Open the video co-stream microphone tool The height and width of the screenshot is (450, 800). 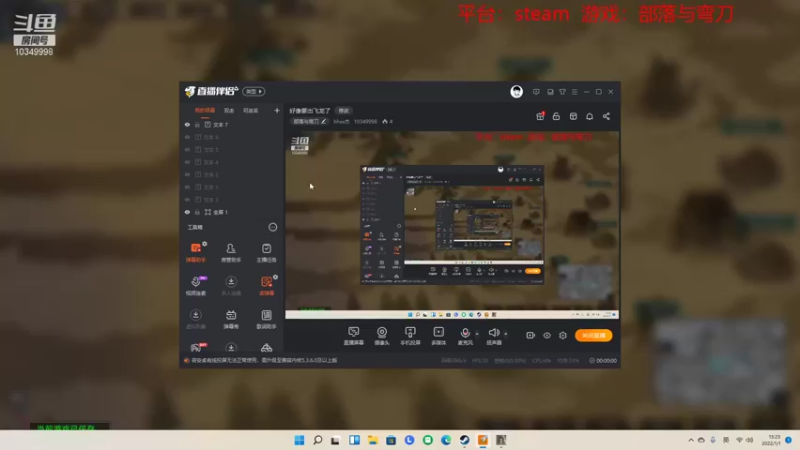click(196, 285)
